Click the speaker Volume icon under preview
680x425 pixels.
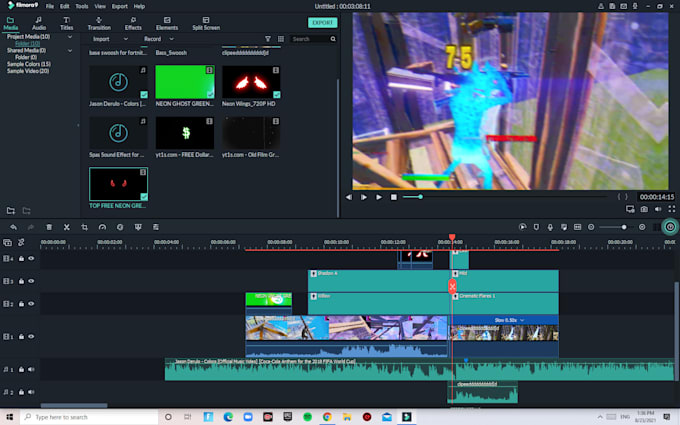[x=658, y=209]
